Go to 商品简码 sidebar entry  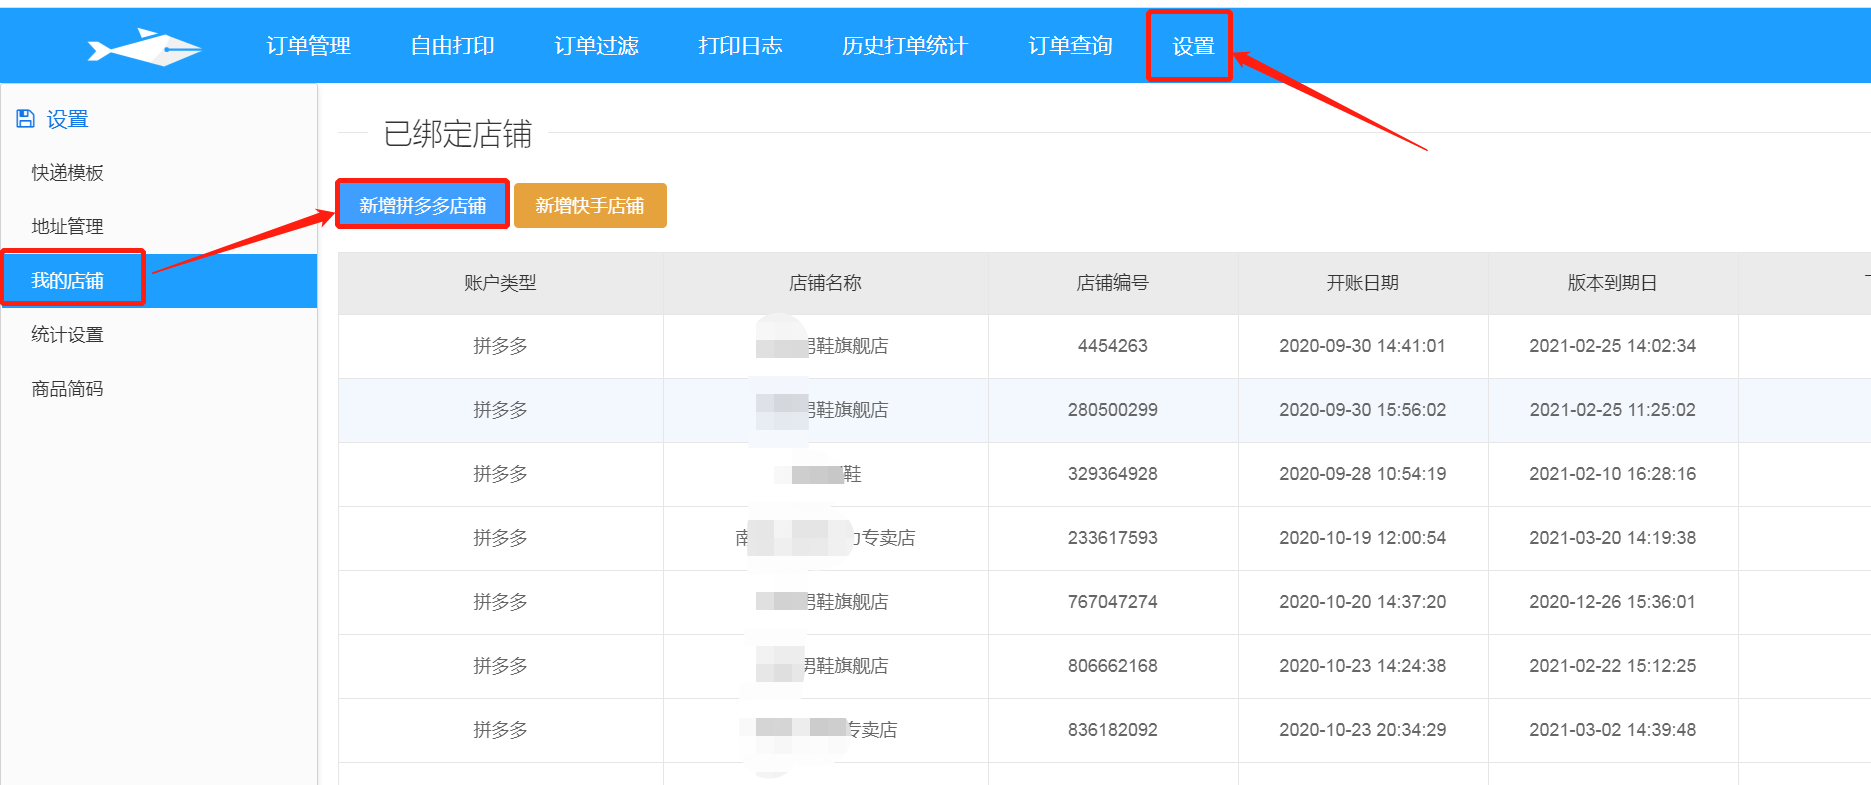point(68,389)
